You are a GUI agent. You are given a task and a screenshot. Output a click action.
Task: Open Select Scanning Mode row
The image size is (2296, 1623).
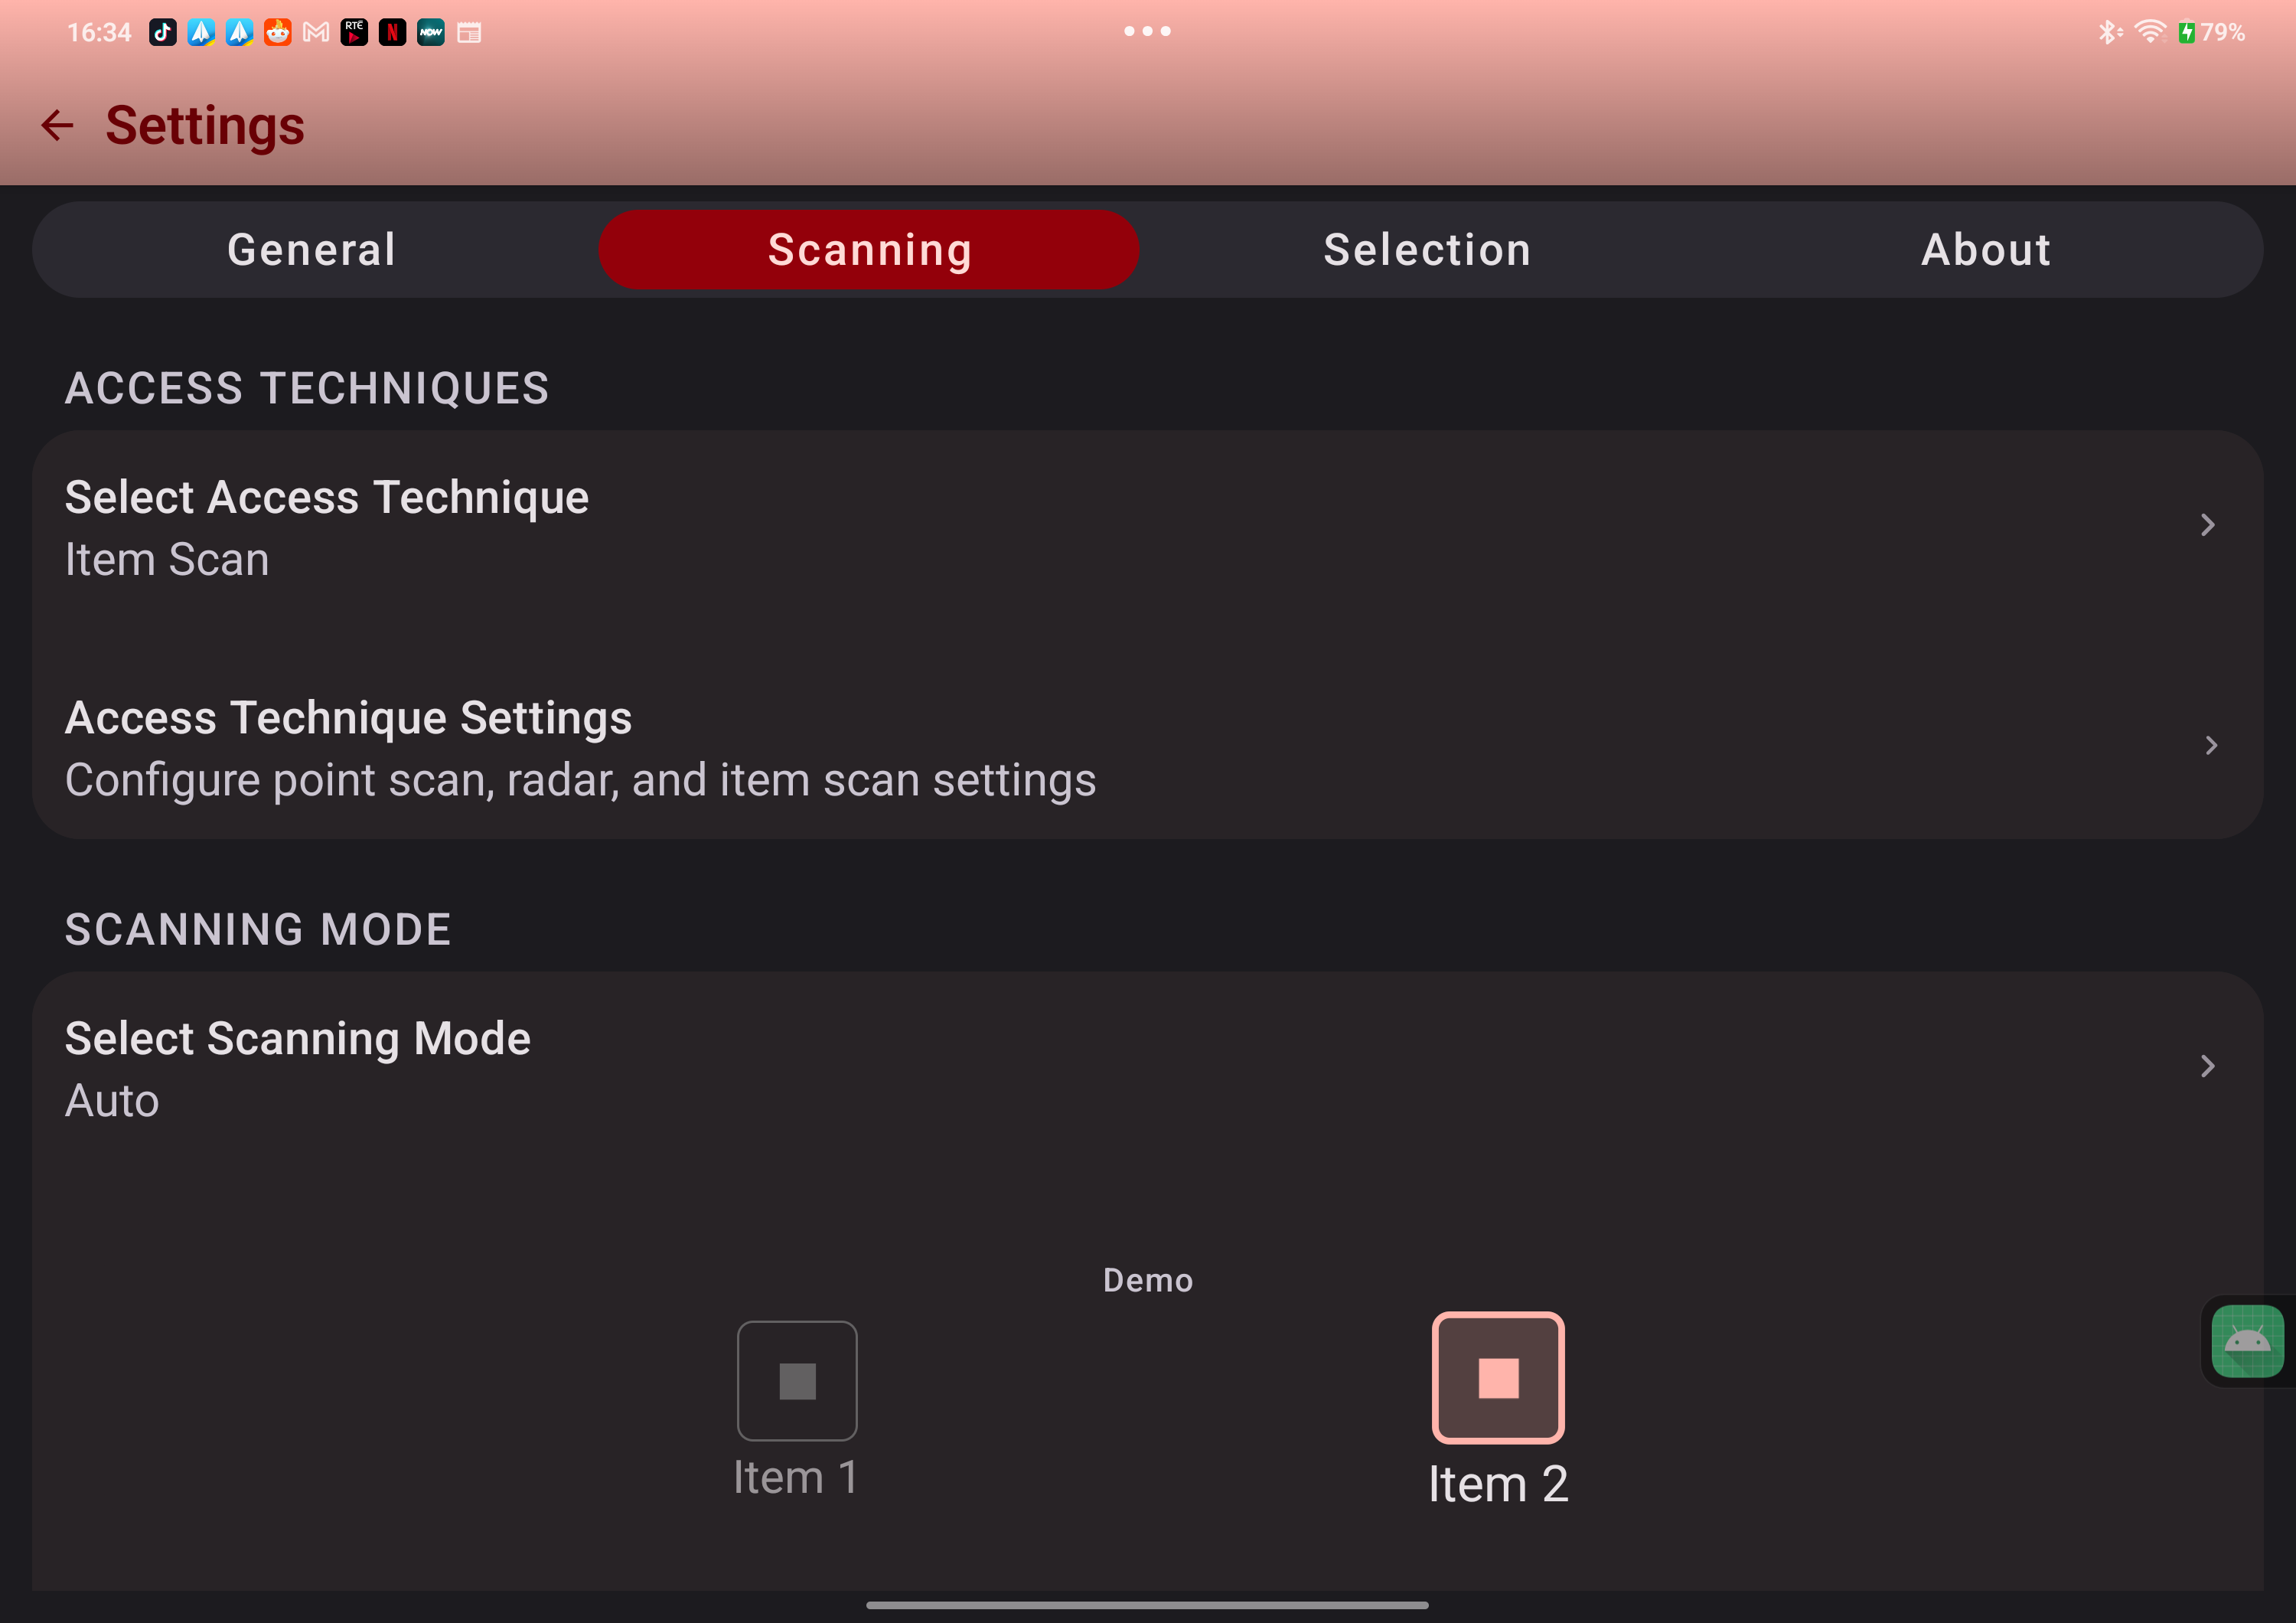point(1147,1069)
